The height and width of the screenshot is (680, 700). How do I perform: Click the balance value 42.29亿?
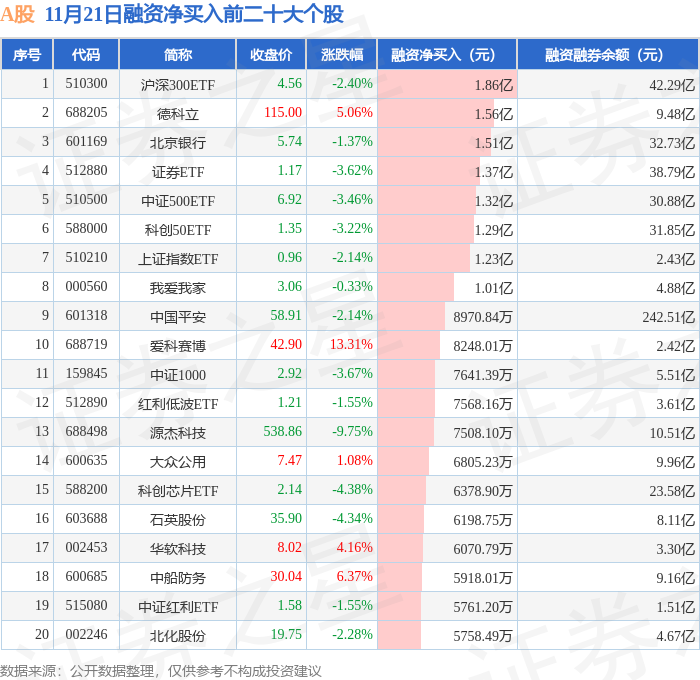672,85
